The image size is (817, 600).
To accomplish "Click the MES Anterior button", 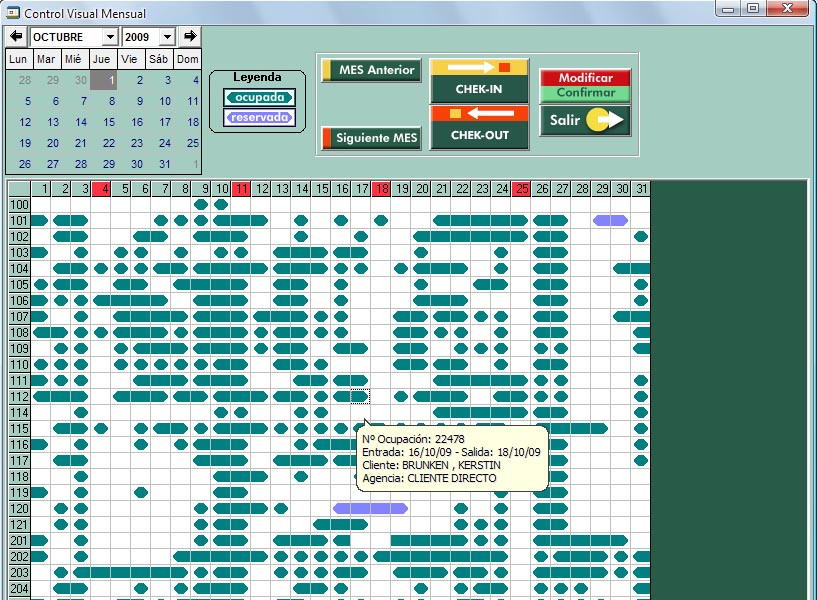I will [372, 70].
